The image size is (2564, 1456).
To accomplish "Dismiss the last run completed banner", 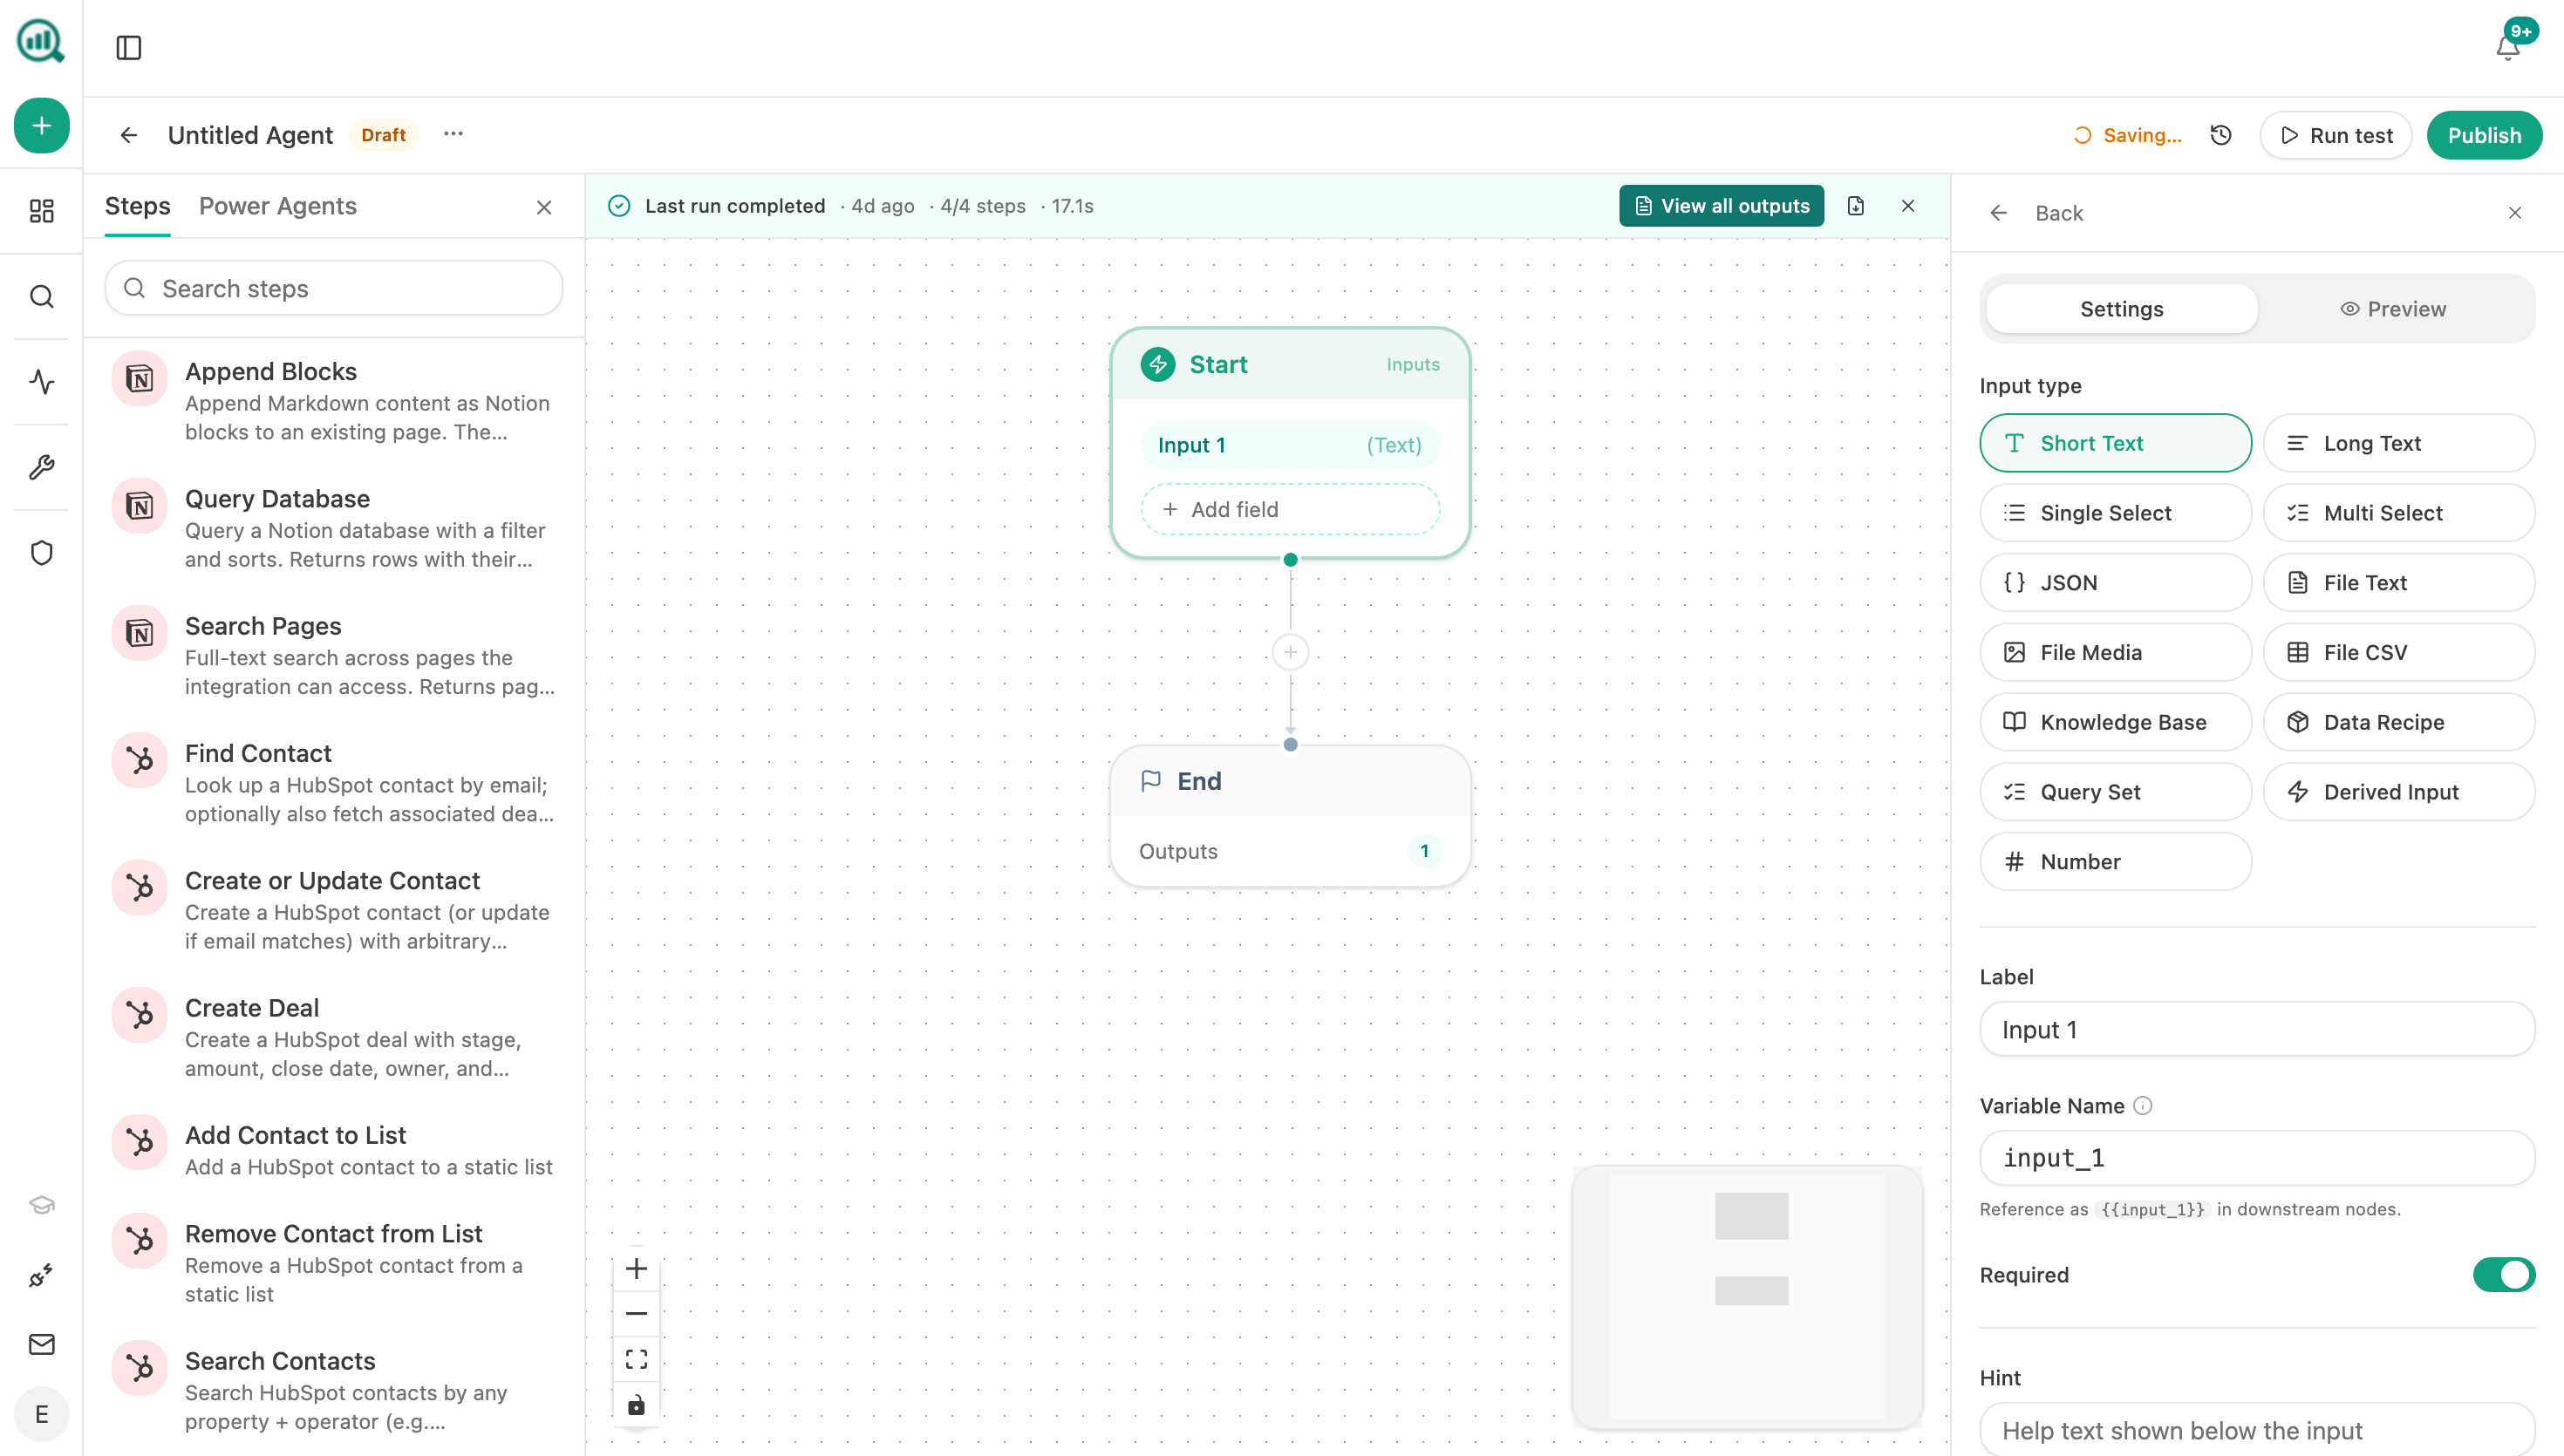I will 1908,206.
